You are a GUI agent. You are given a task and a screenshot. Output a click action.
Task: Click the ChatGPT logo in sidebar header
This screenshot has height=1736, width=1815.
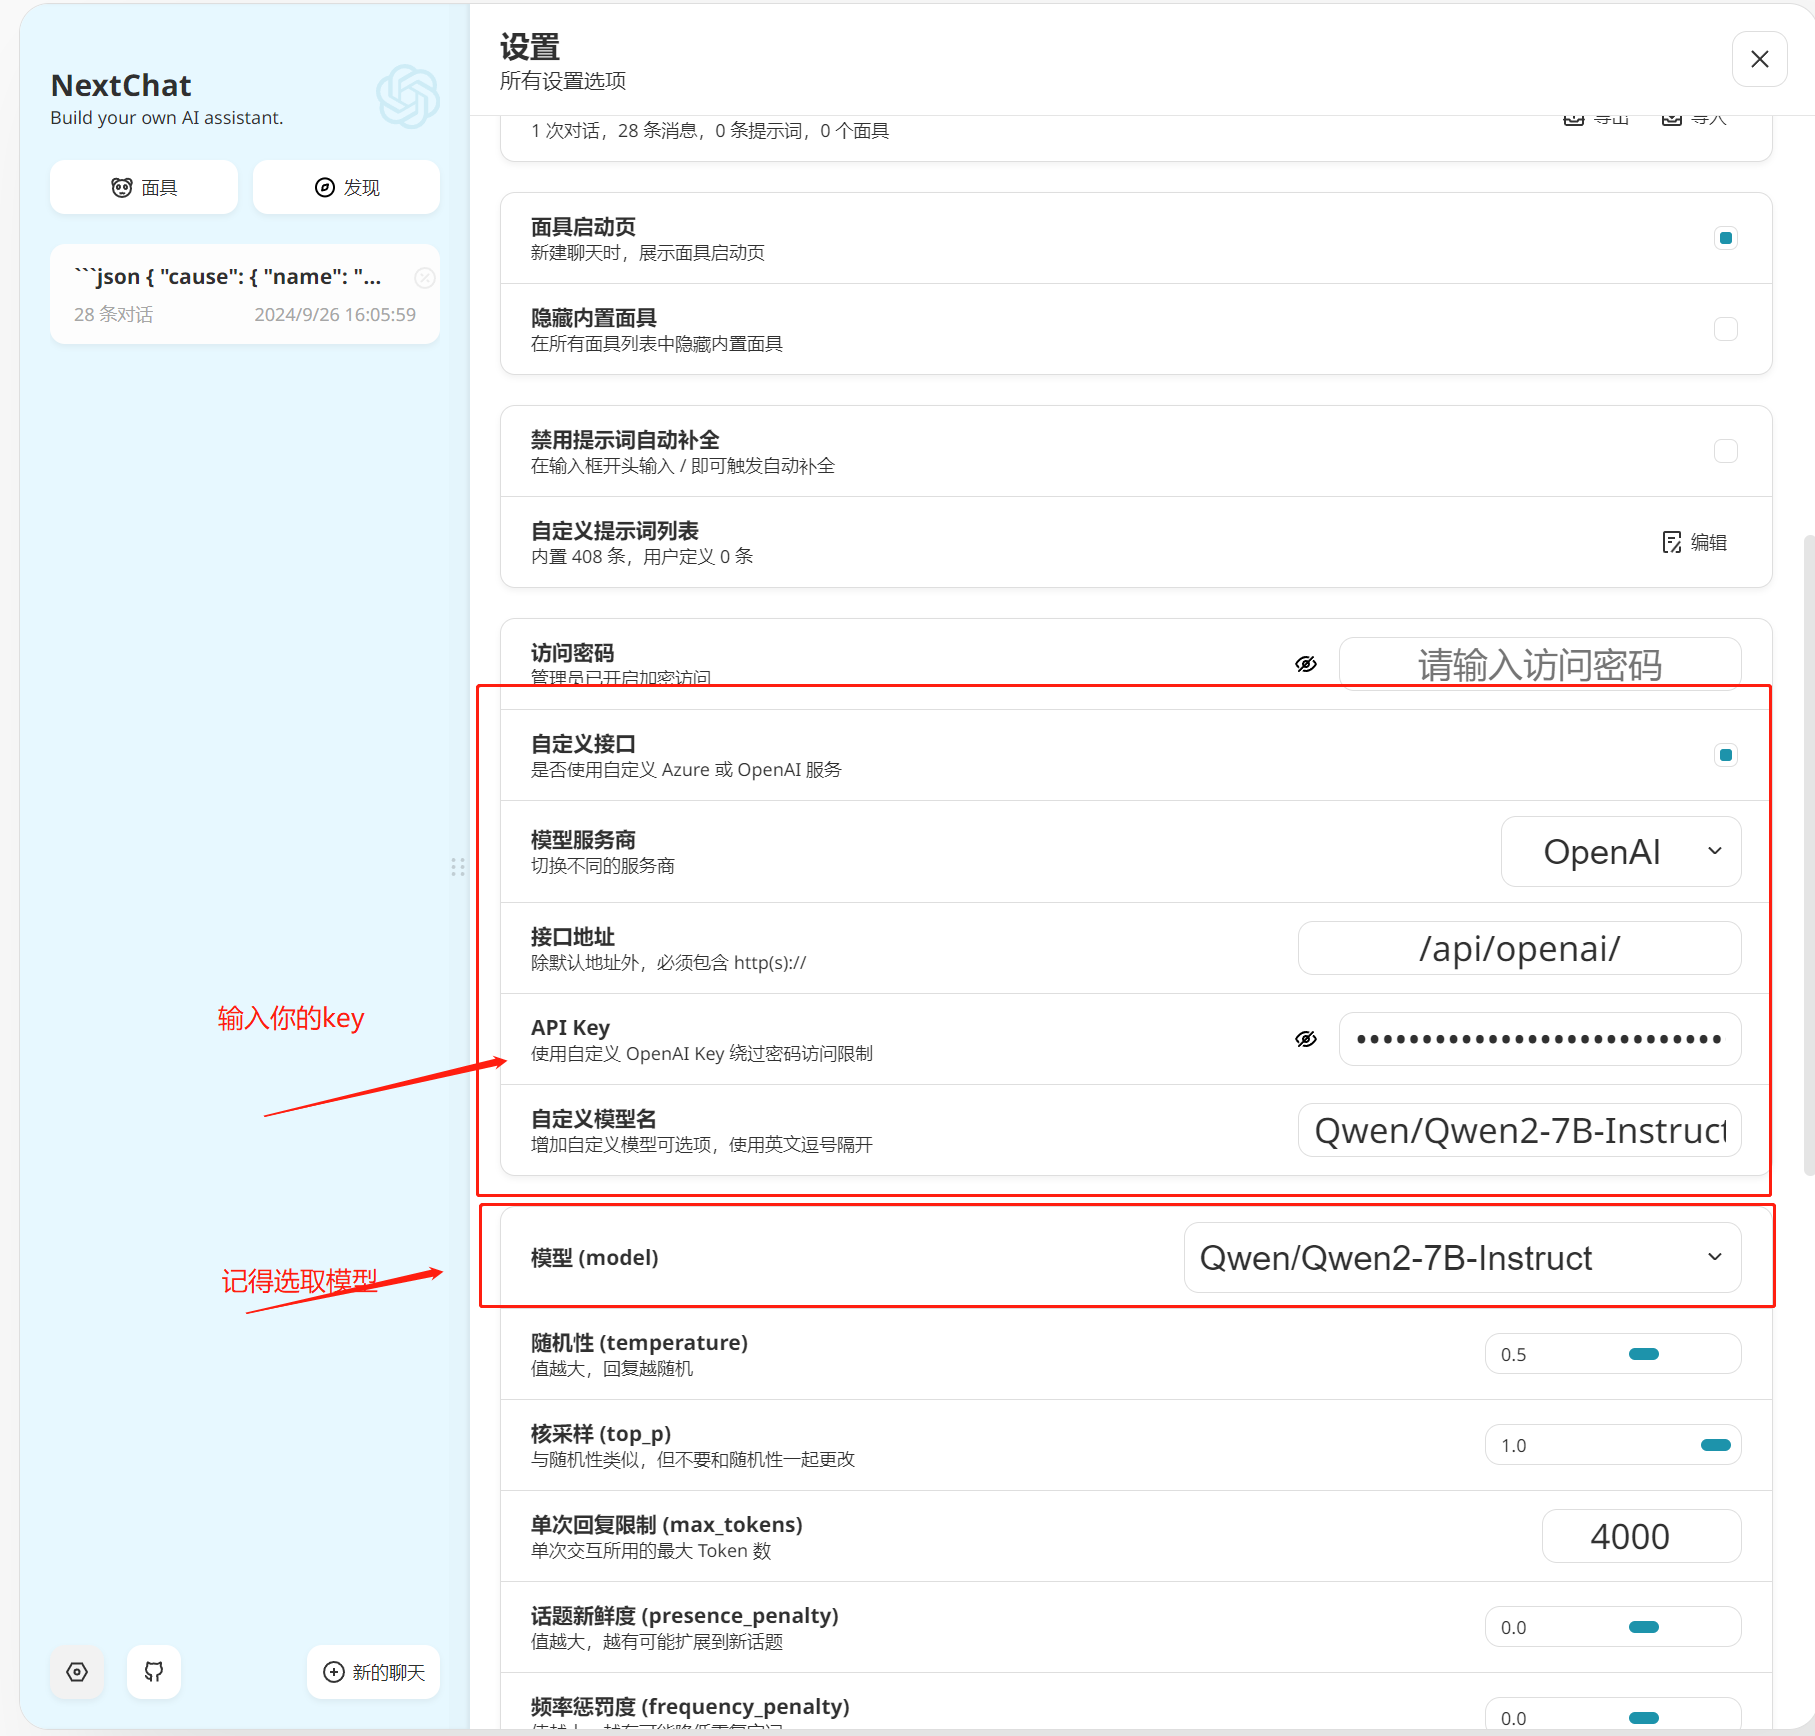(x=408, y=96)
